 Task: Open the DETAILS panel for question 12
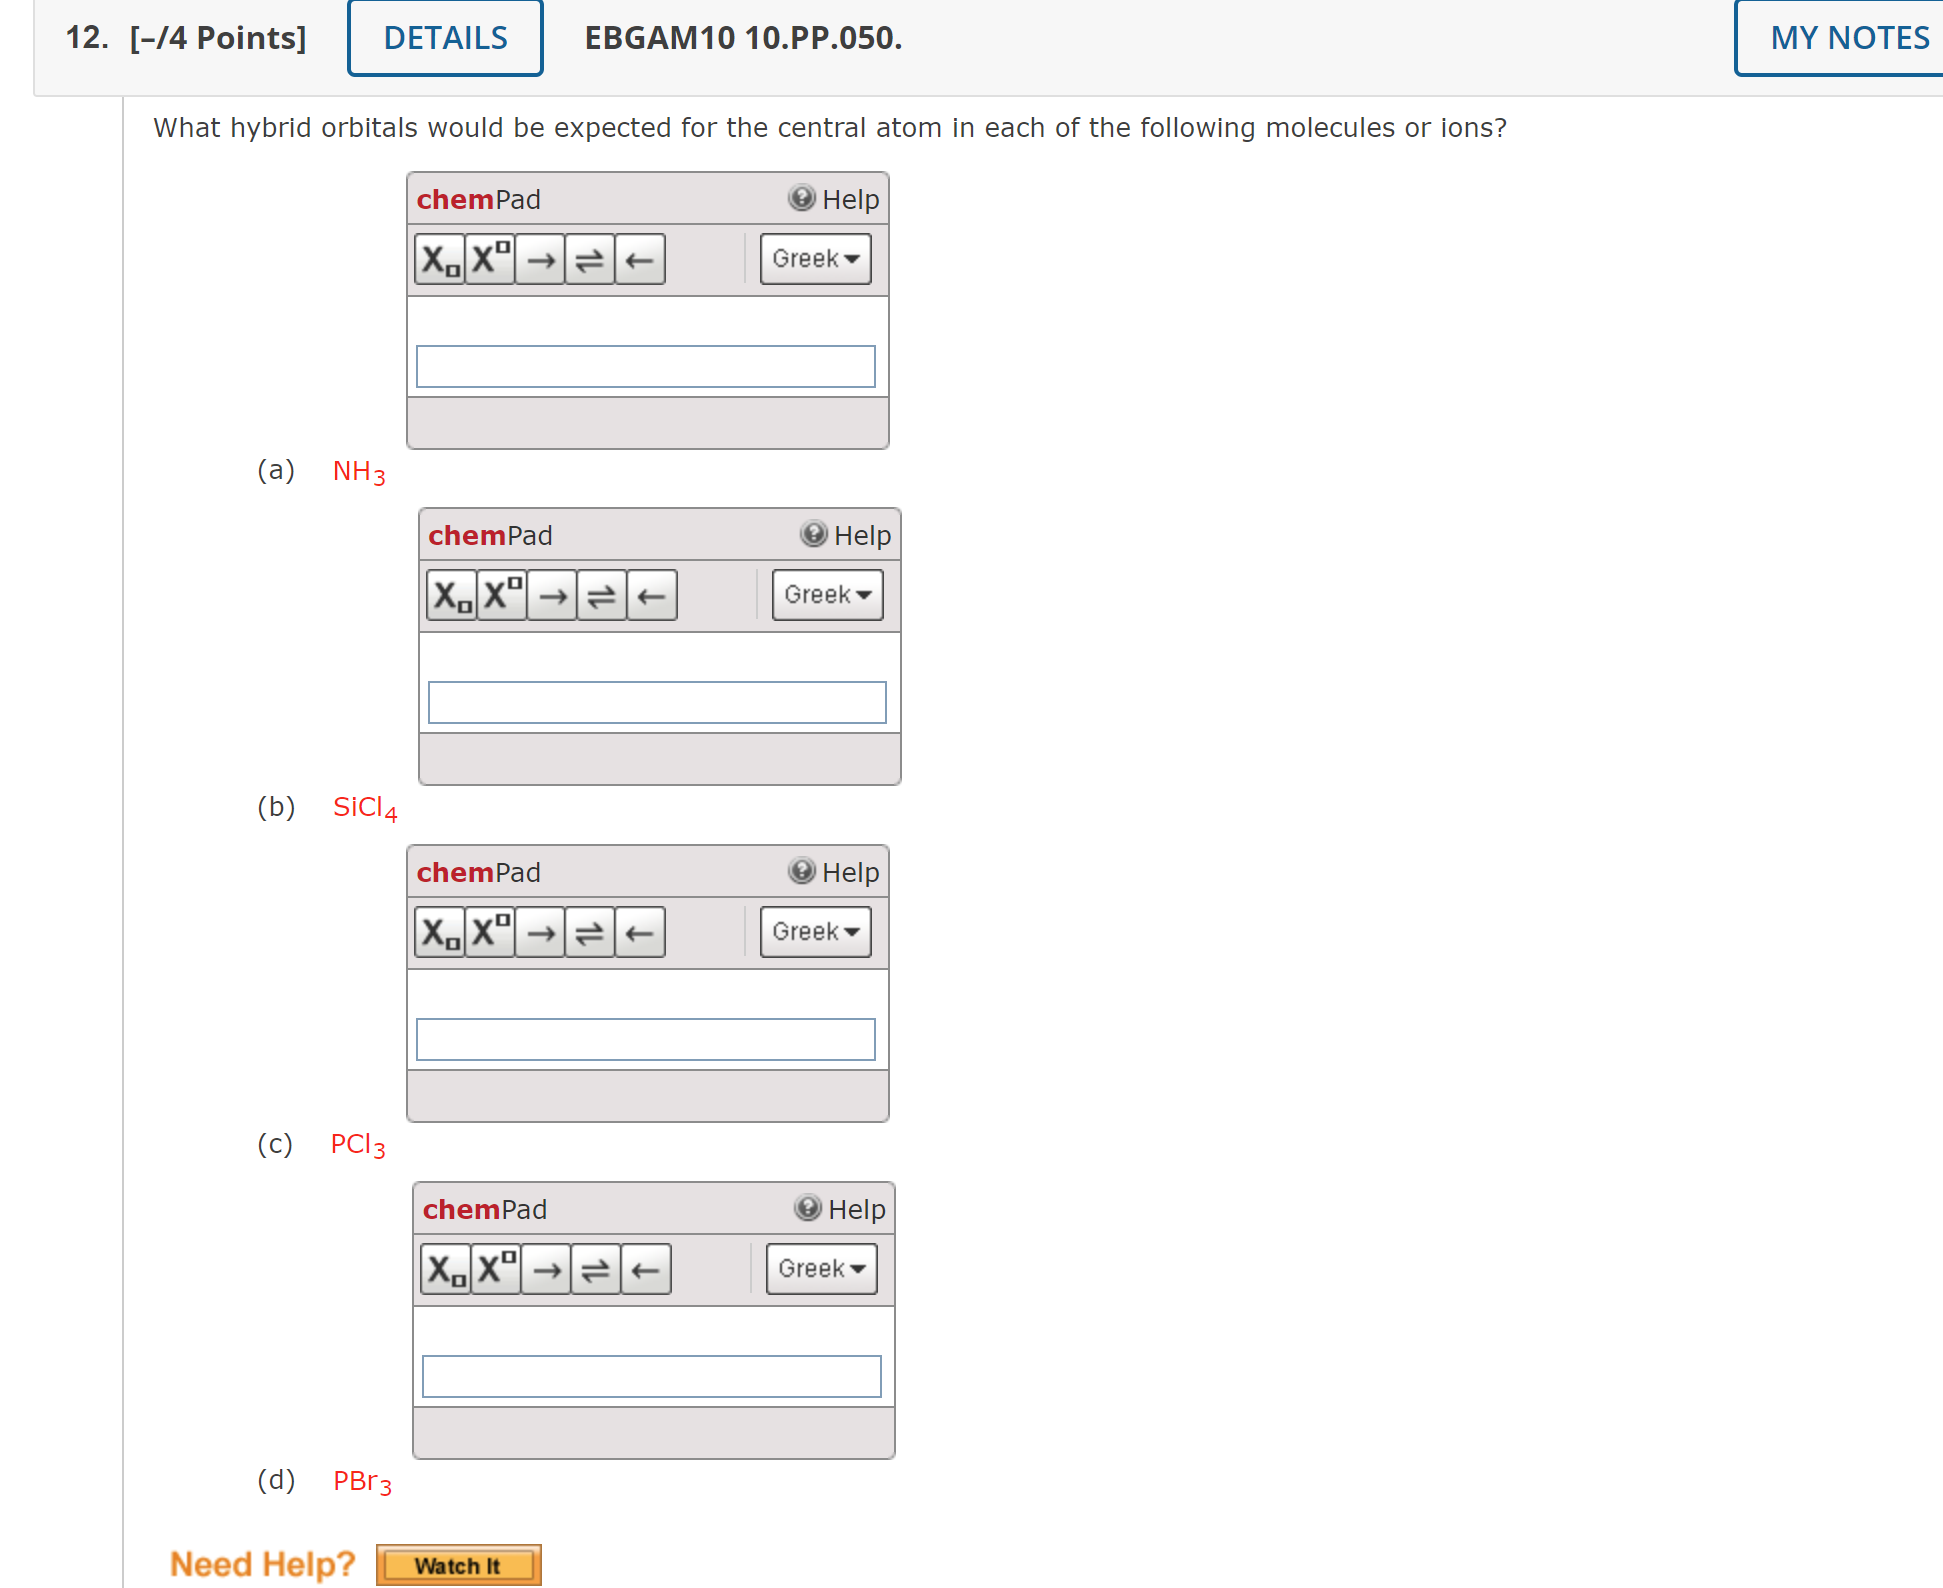click(x=444, y=37)
